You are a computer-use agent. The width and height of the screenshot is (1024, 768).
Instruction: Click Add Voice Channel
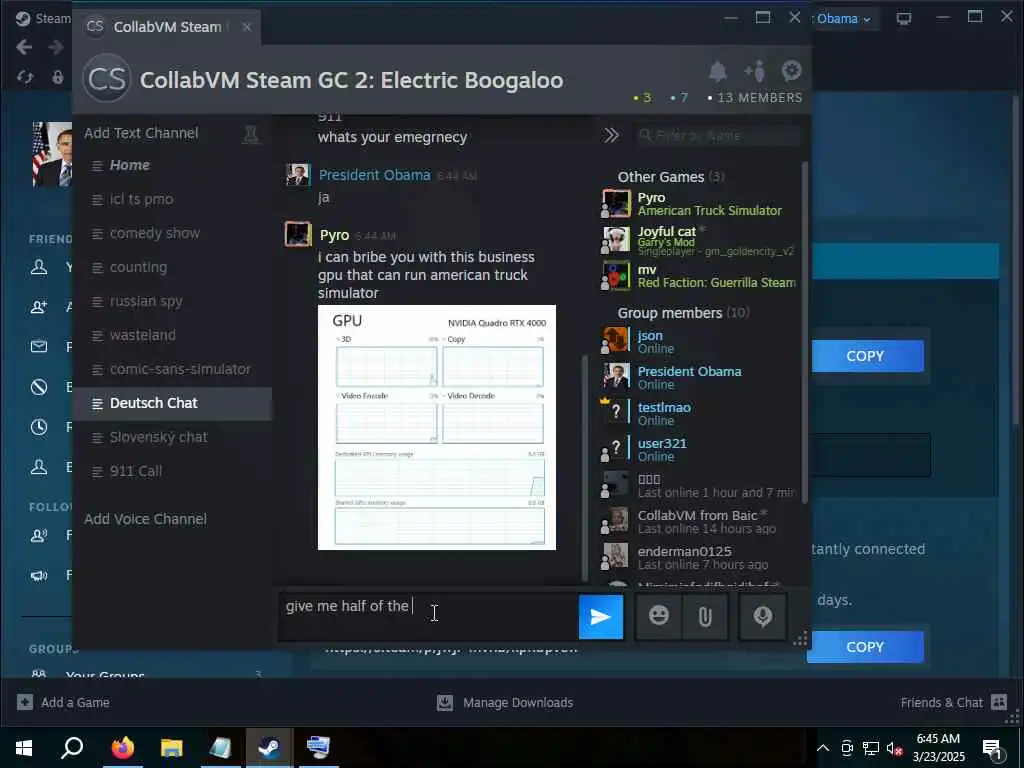145,519
